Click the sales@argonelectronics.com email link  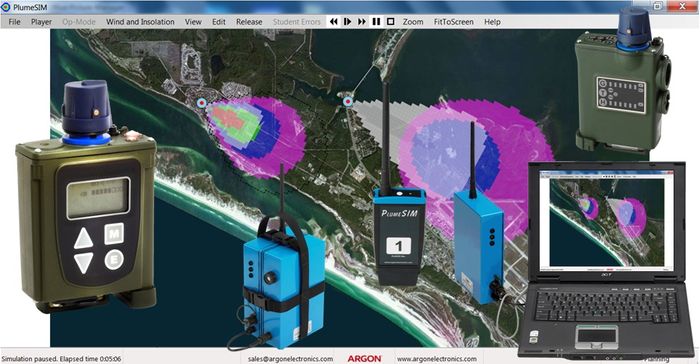(x=291, y=359)
